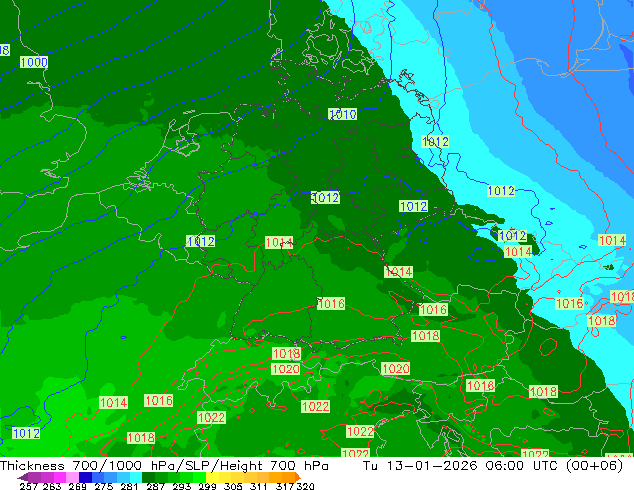The height and width of the screenshot is (490, 634).
Task: Click the legend value 317
Action: tap(285, 486)
